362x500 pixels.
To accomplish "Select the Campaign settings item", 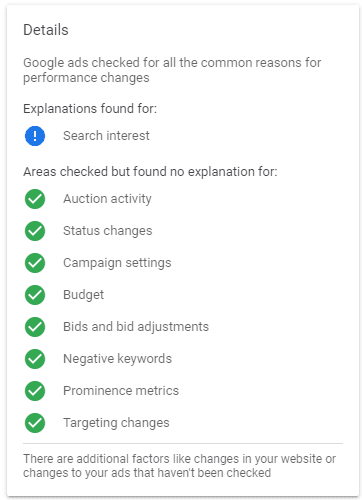I will pyautogui.click(x=117, y=263).
